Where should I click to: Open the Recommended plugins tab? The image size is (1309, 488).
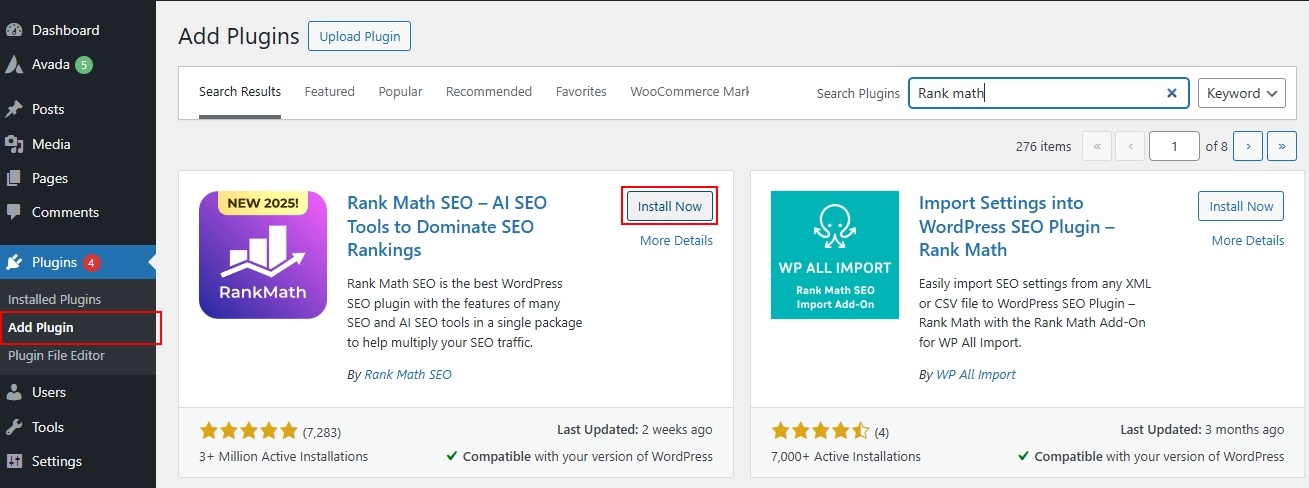[x=488, y=91]
